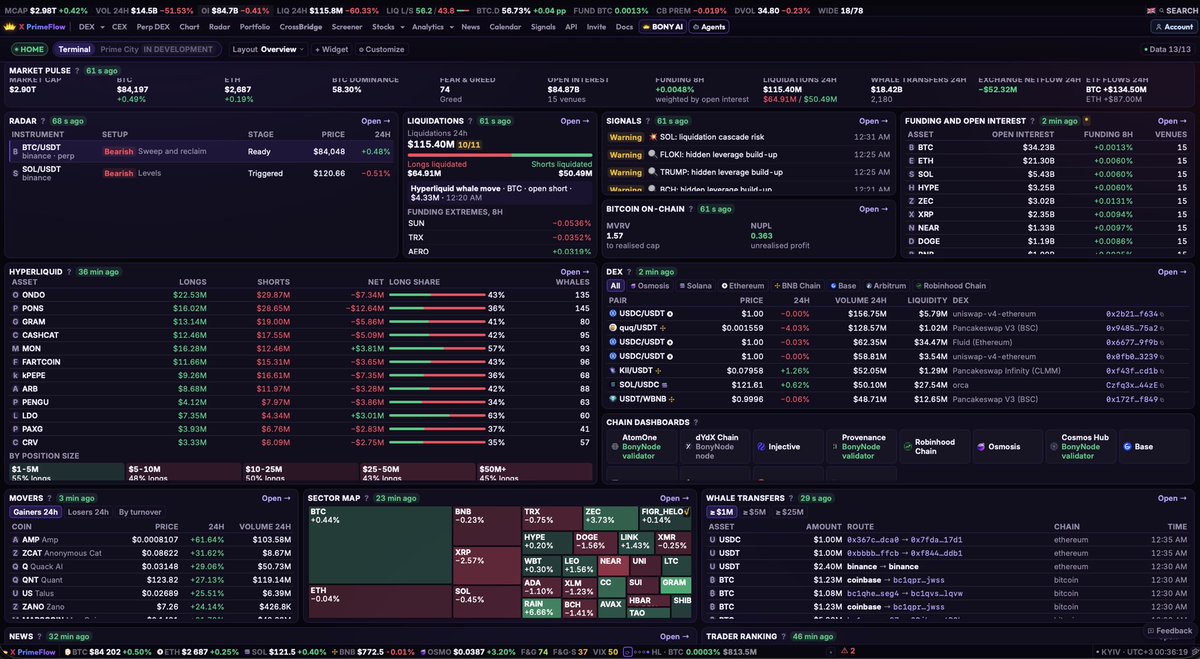Click the BTC ticker icon in bottom bar

pyautogui.click(x=66, y=652)
